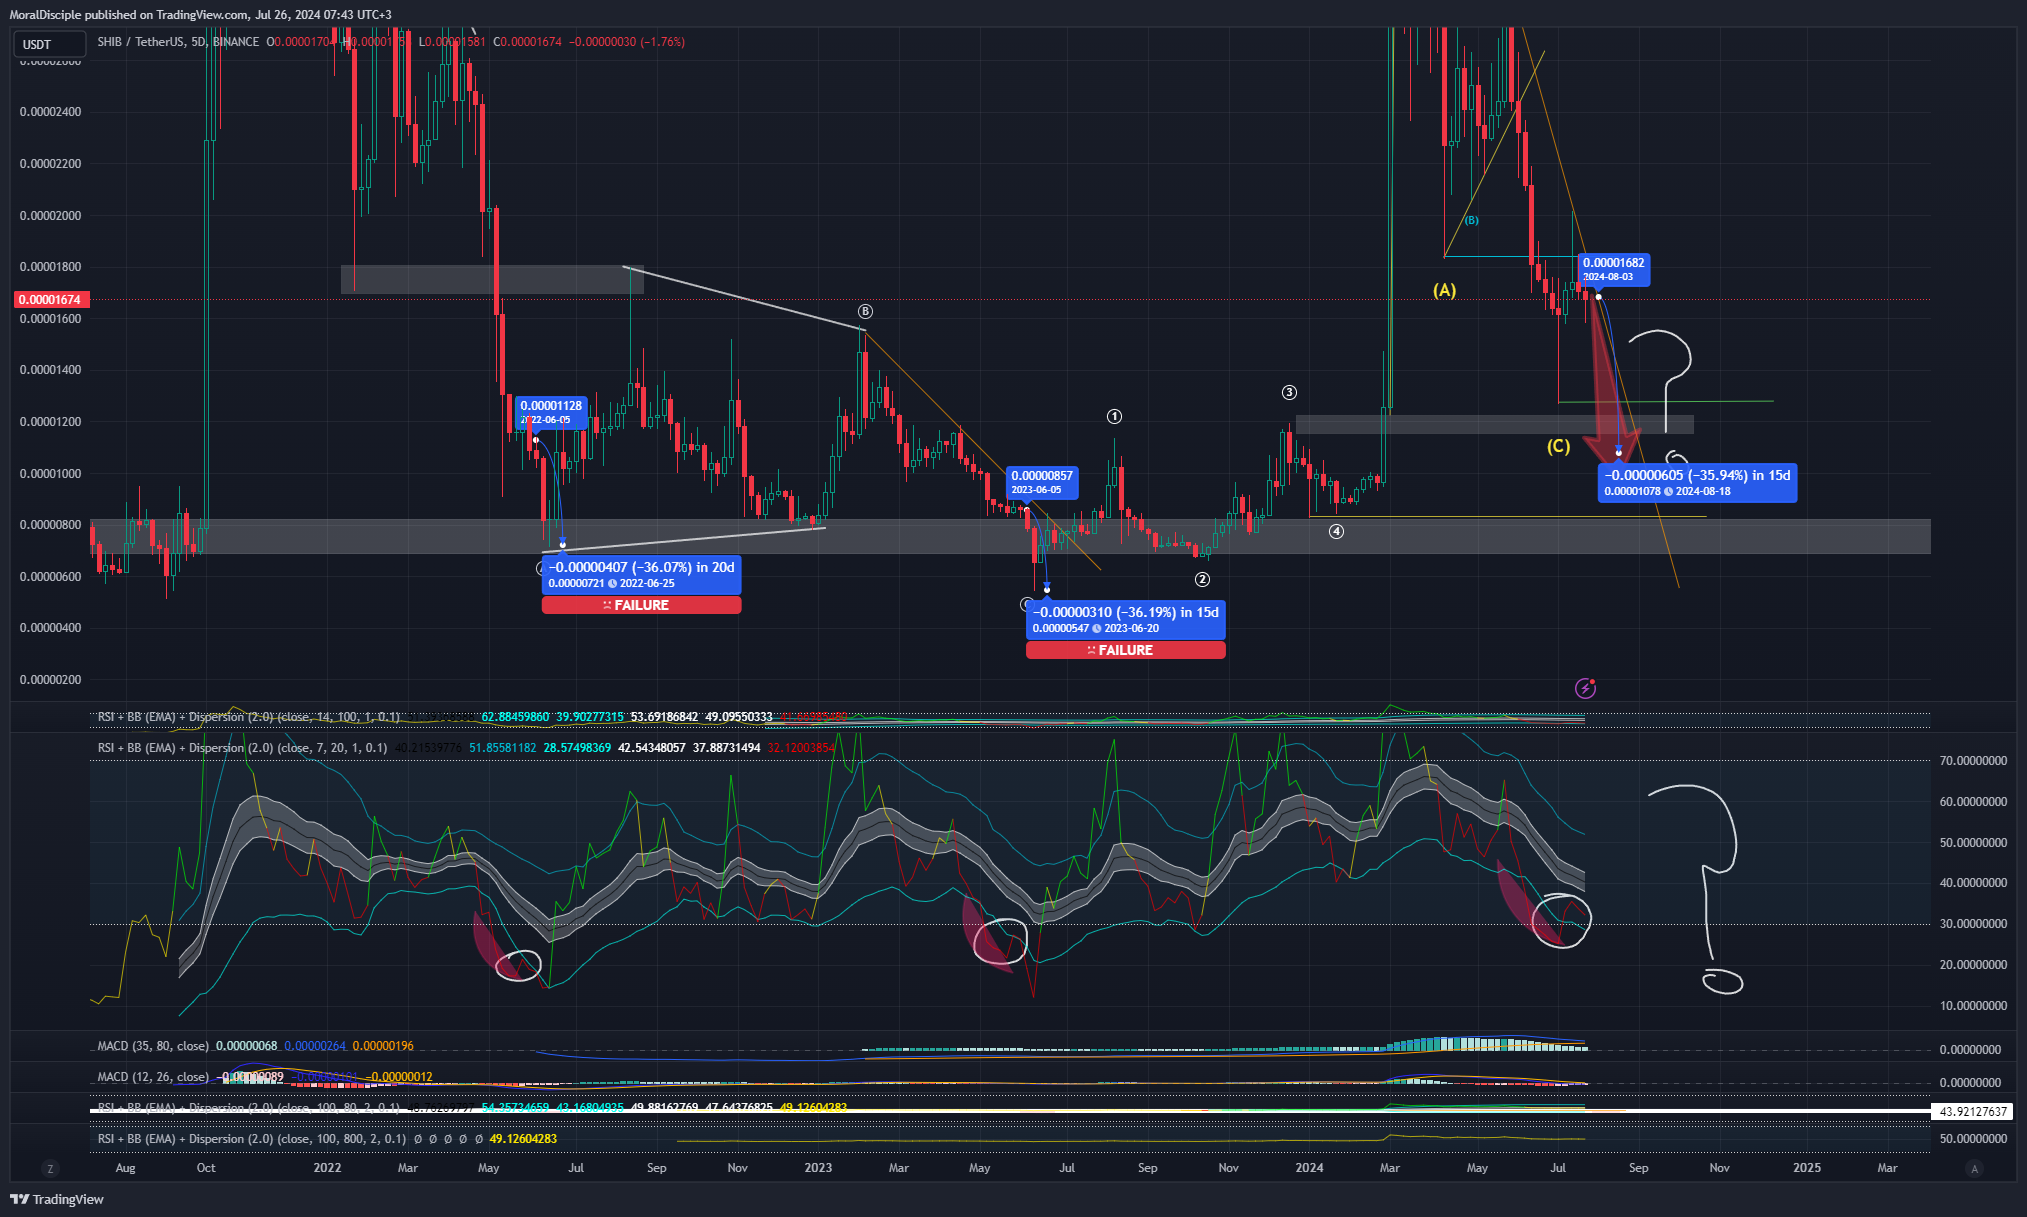Viewport: 2027px width, 1217px height.
Task: Click the 0.00001128 2022-06-05 price label
Action: point(550,412)
